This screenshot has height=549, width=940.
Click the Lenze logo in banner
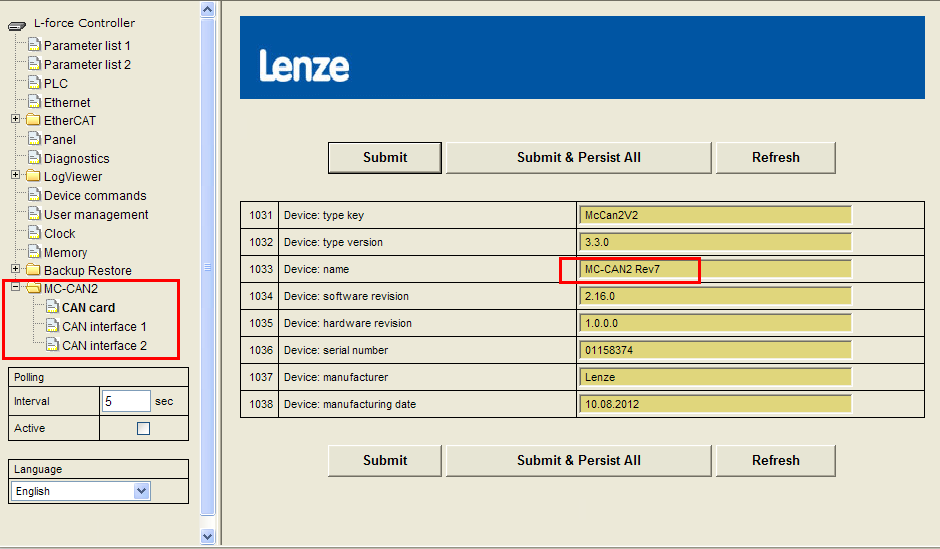click(x=304, y=66)
